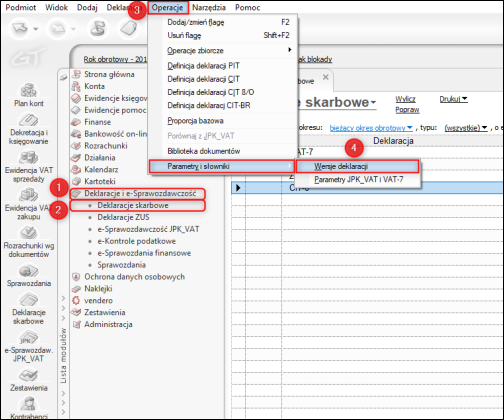Expand Deklaracje i e-Sprawozdawczość module
Viewport: 504px width, 420px height.
(137, 194)
